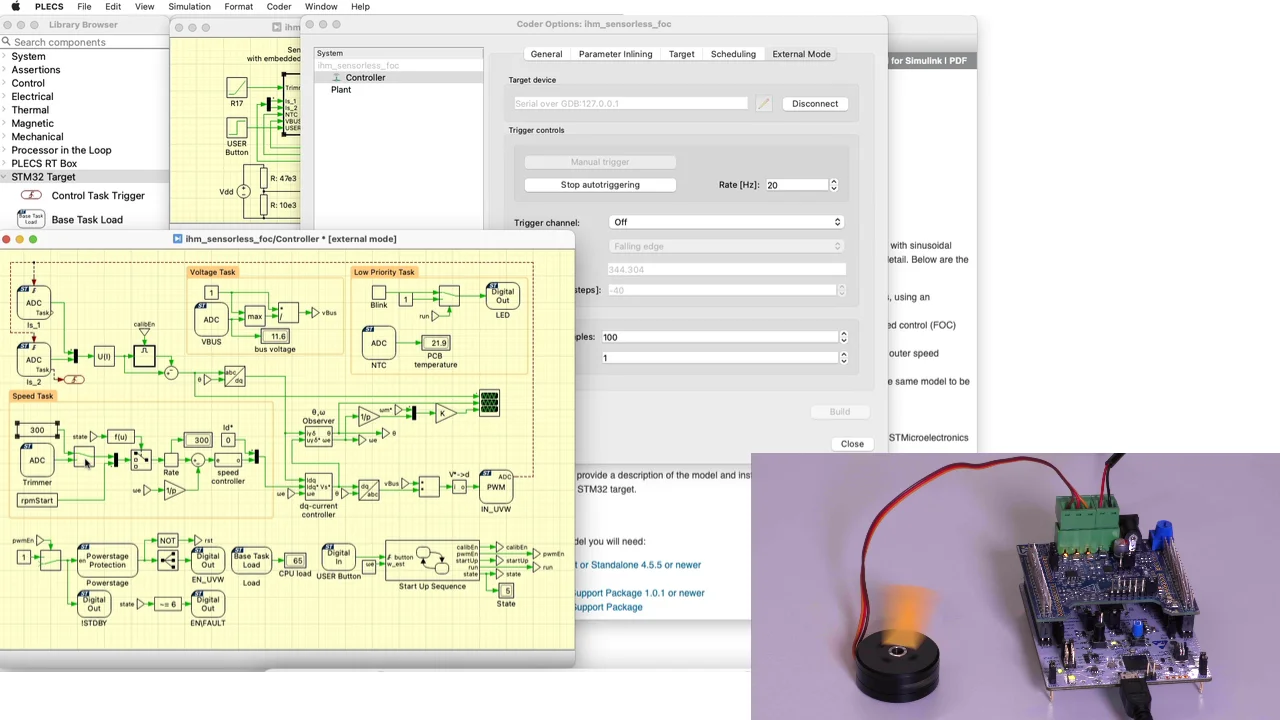
Task: Select the dq-current controller block
Action: tap(318, 487)
